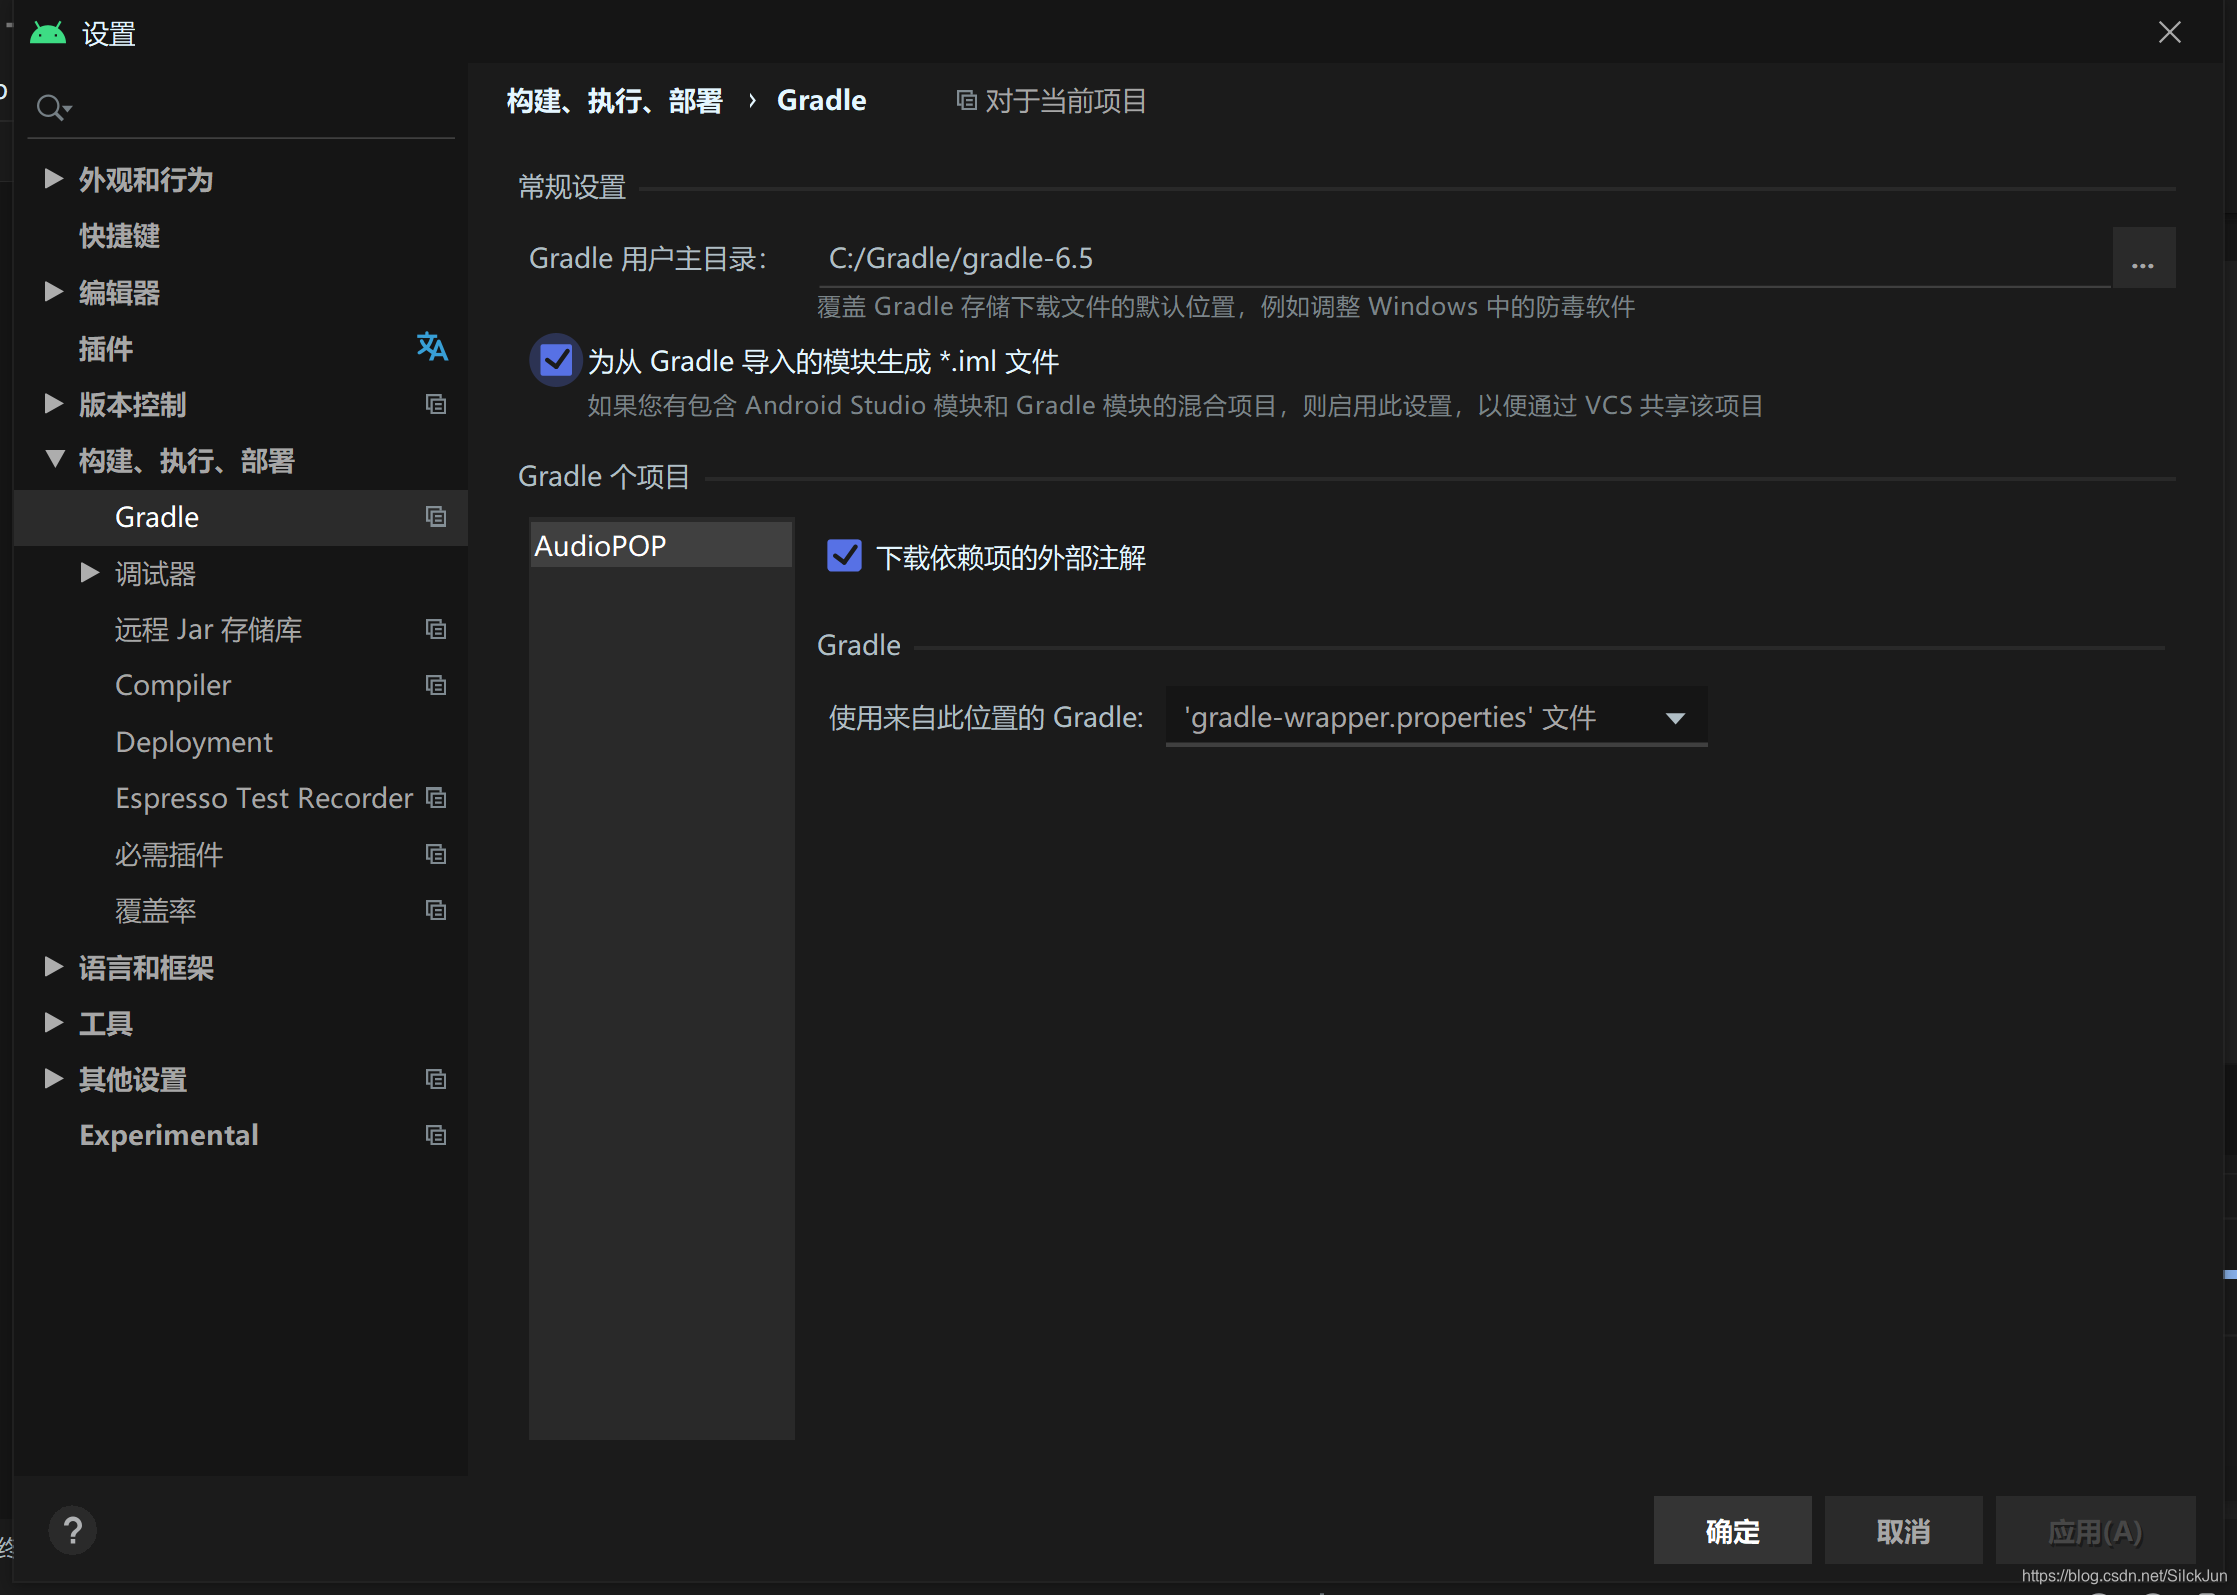Click project-level icon on Gradle sidebar row

(435, 516)
